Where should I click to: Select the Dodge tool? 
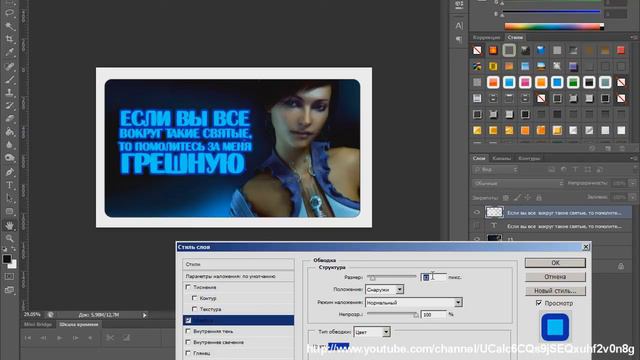pos(9,158)
